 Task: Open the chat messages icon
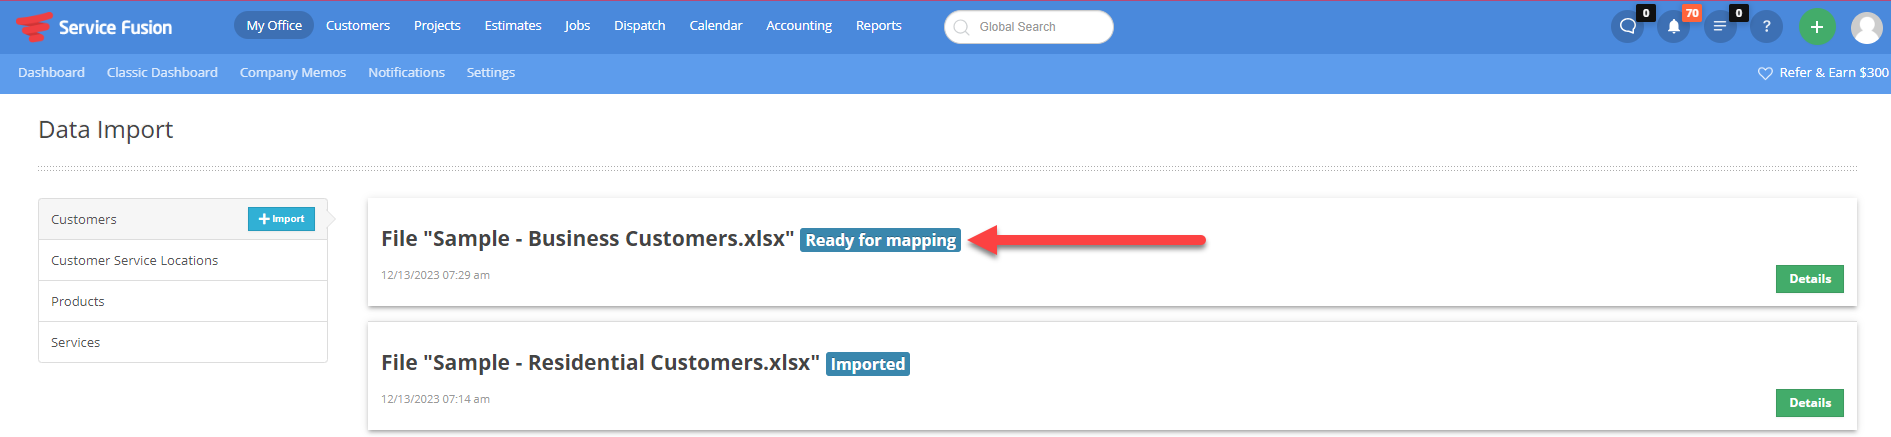[1627, 27]
